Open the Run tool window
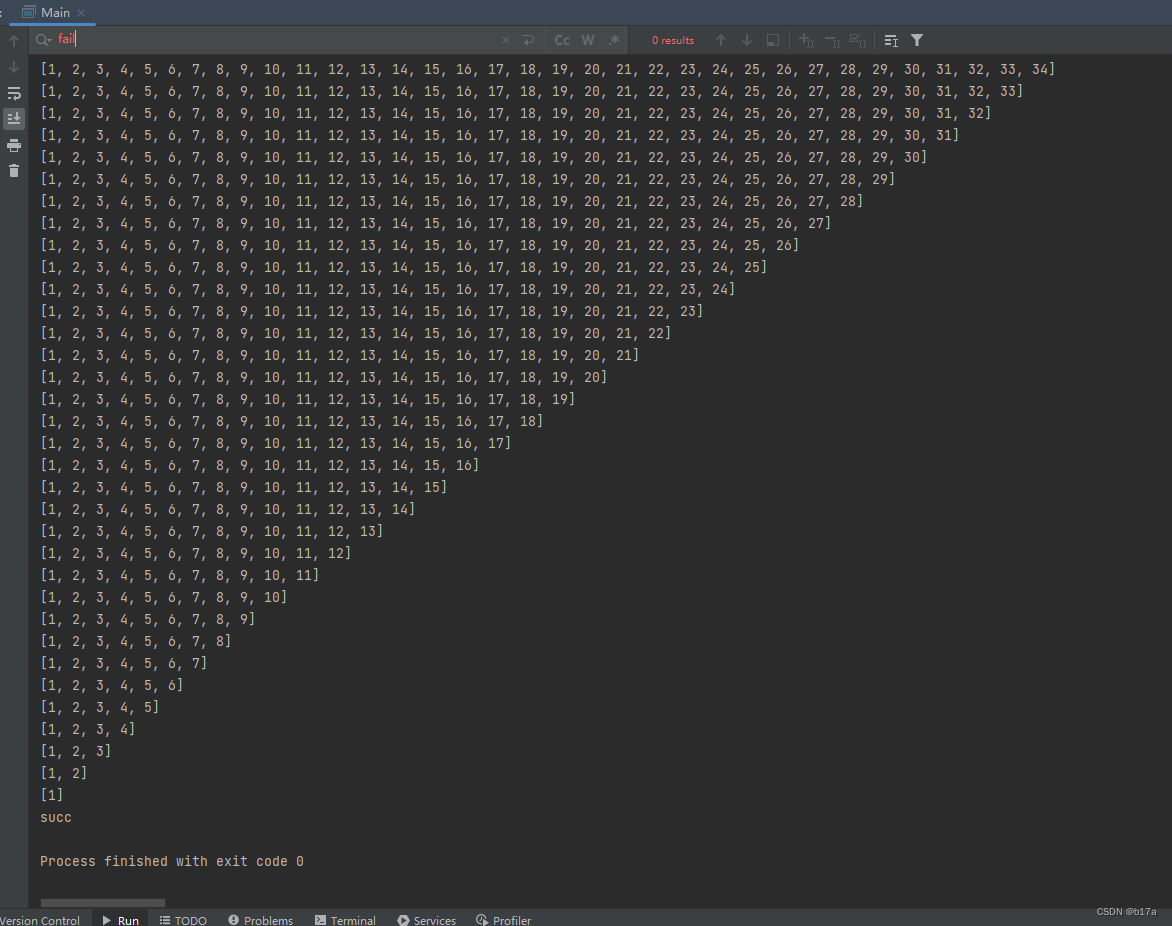The width and height of the screenshot is (1172, 926). click(x=120, y=919)
